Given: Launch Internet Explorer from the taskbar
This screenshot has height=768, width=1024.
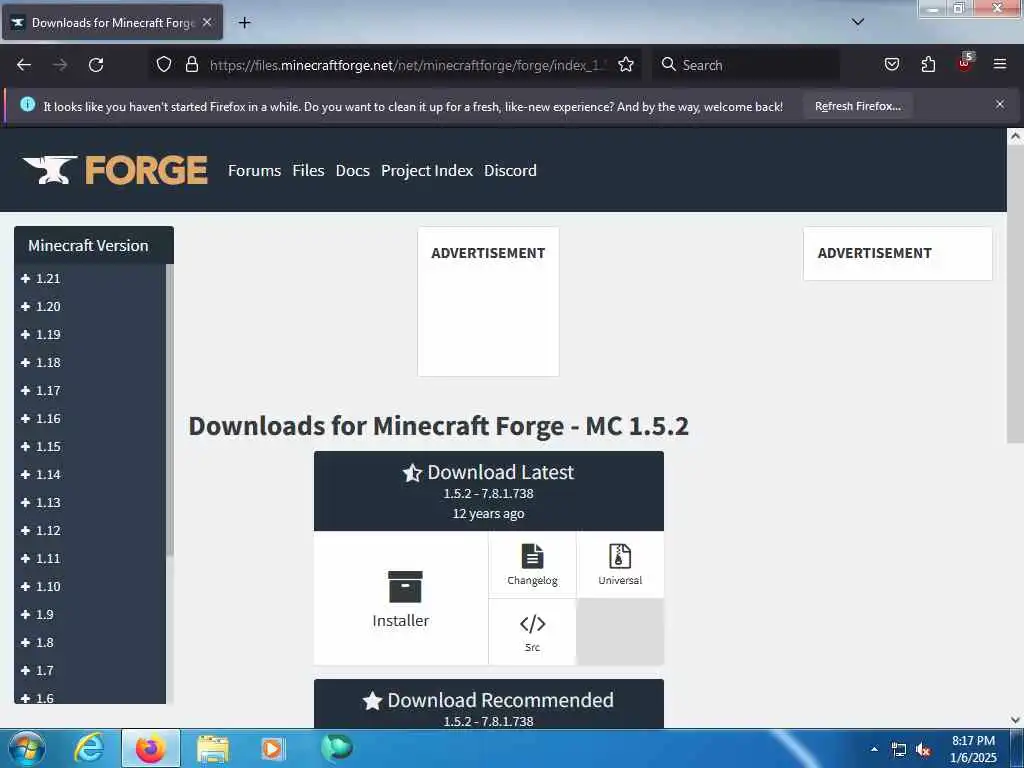Looking at the screenshot, I should click(x=89, y=748).
